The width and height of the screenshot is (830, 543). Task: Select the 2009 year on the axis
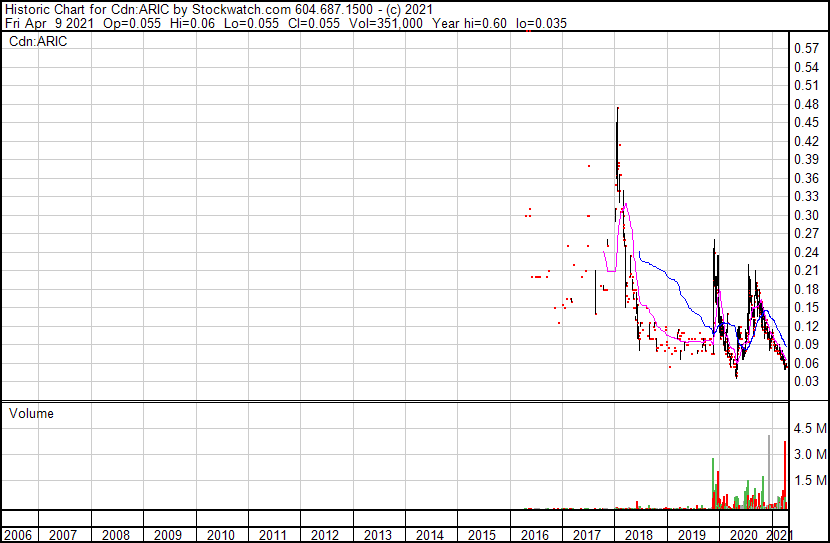pos(168,535)
